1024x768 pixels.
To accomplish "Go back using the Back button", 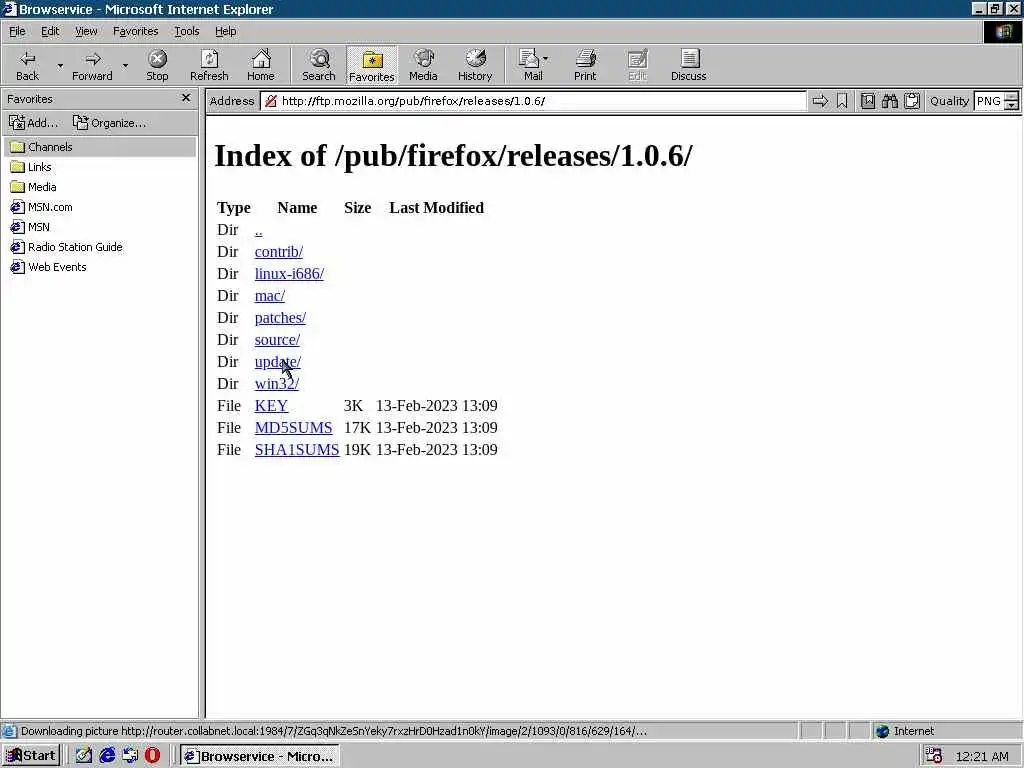I will tap(27, 65).
